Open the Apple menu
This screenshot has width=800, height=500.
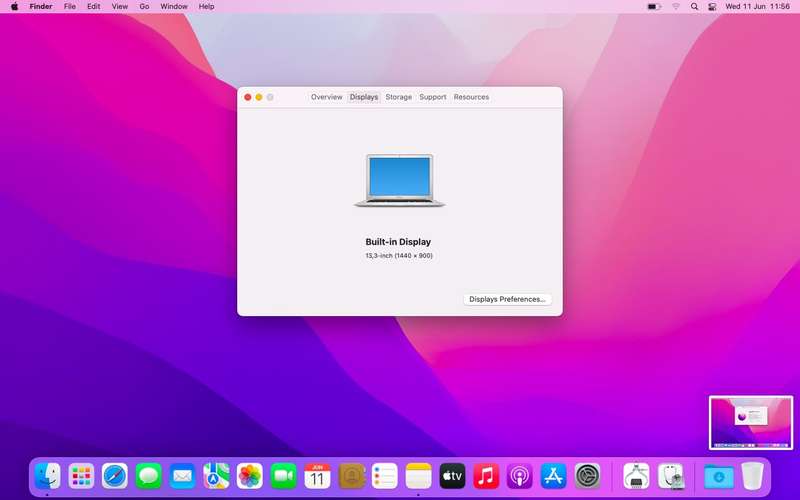14,7
